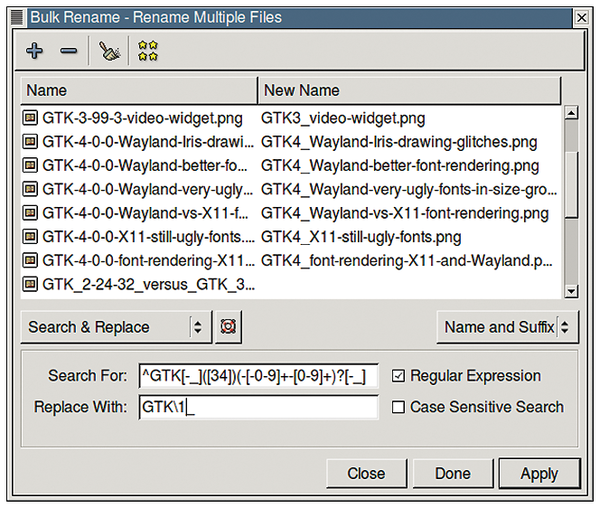
Task: Click the Close button
Action: 366,473
